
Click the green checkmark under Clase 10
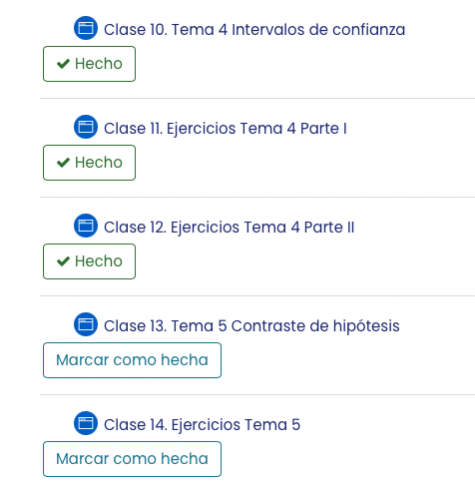(63, 63)
